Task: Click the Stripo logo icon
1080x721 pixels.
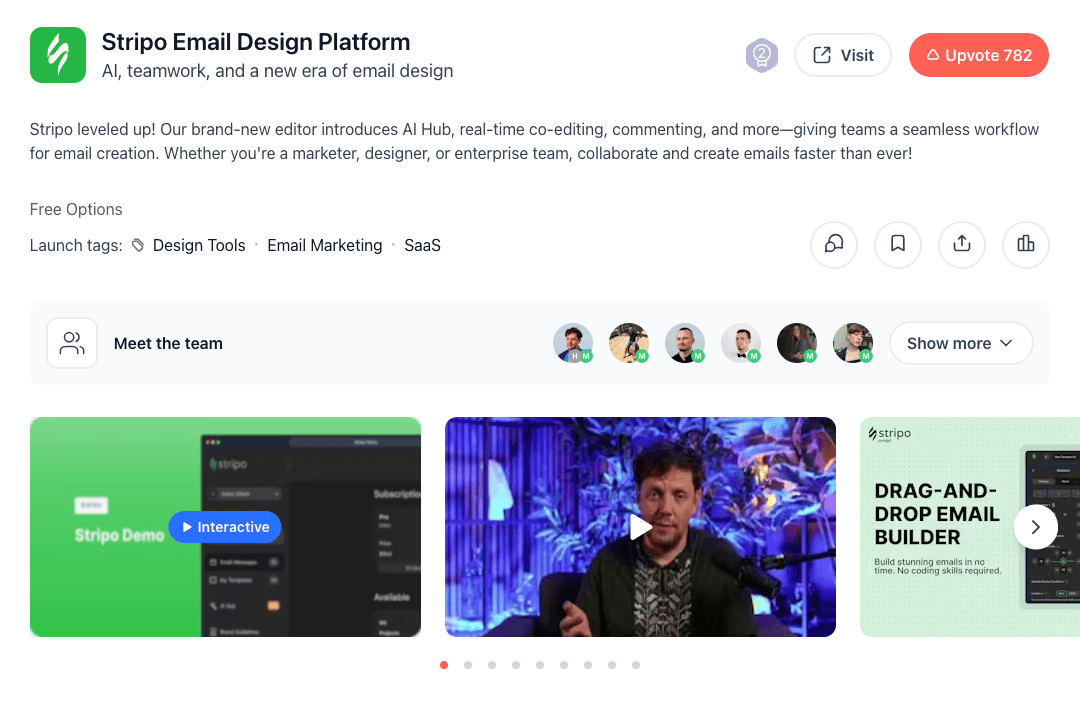Action: [57, 55]
